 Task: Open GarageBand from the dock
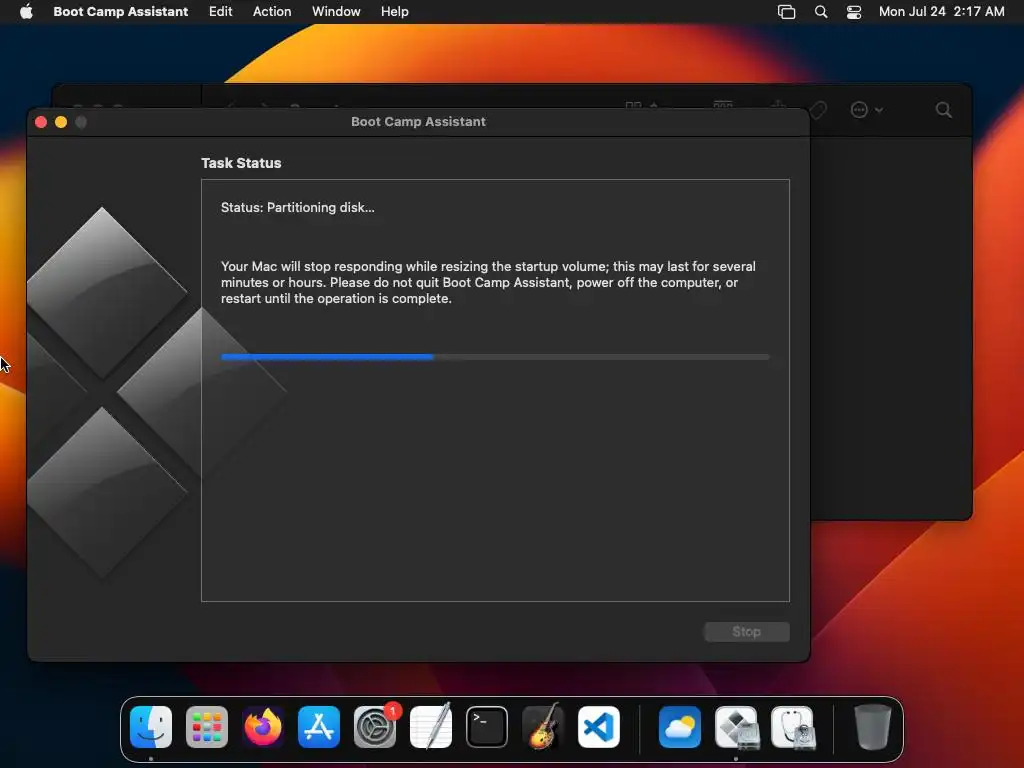(x=543, y=727)
